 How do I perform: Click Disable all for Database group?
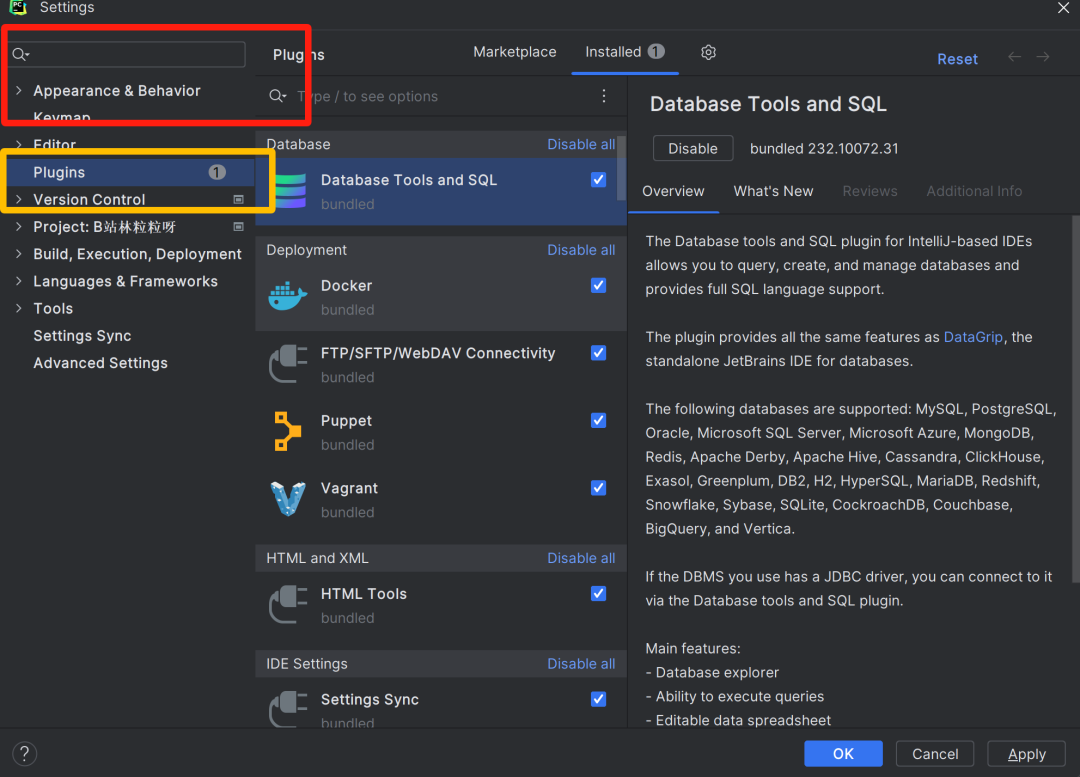click(581, 144)
